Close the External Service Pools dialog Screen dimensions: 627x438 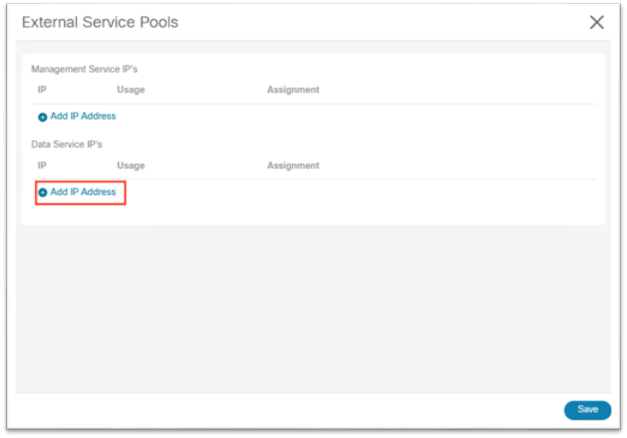pos(597,22)
